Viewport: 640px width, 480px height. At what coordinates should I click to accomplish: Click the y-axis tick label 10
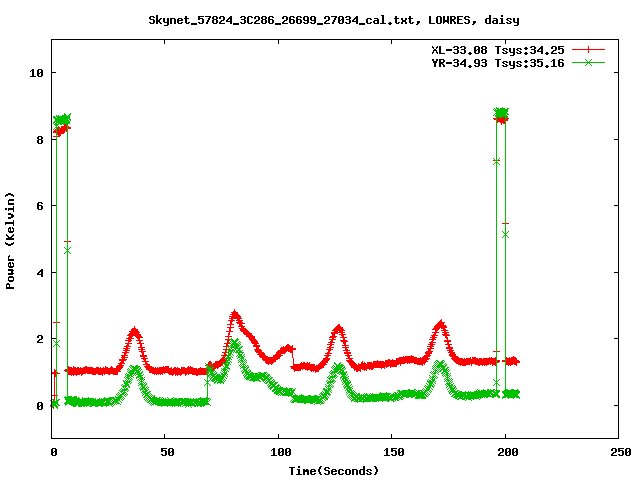(x=36, y=73)
